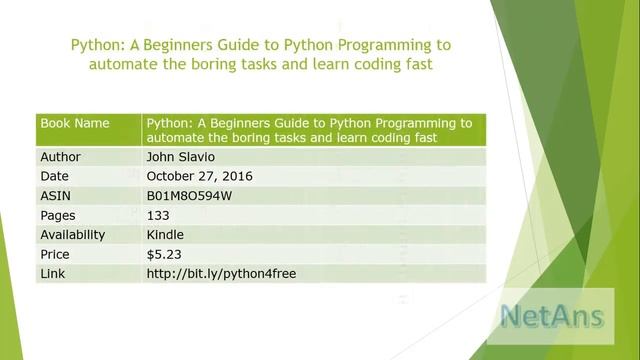Click the pages value '133'

pos(158,215)
